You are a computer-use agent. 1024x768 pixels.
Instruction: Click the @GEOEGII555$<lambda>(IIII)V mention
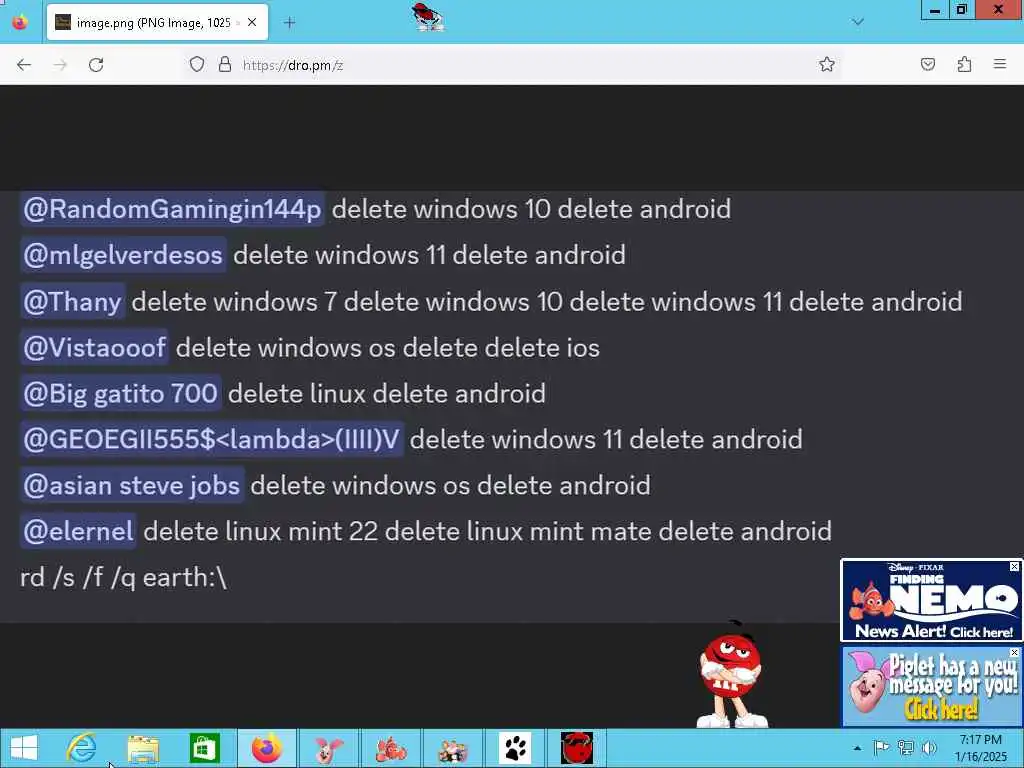212,439
